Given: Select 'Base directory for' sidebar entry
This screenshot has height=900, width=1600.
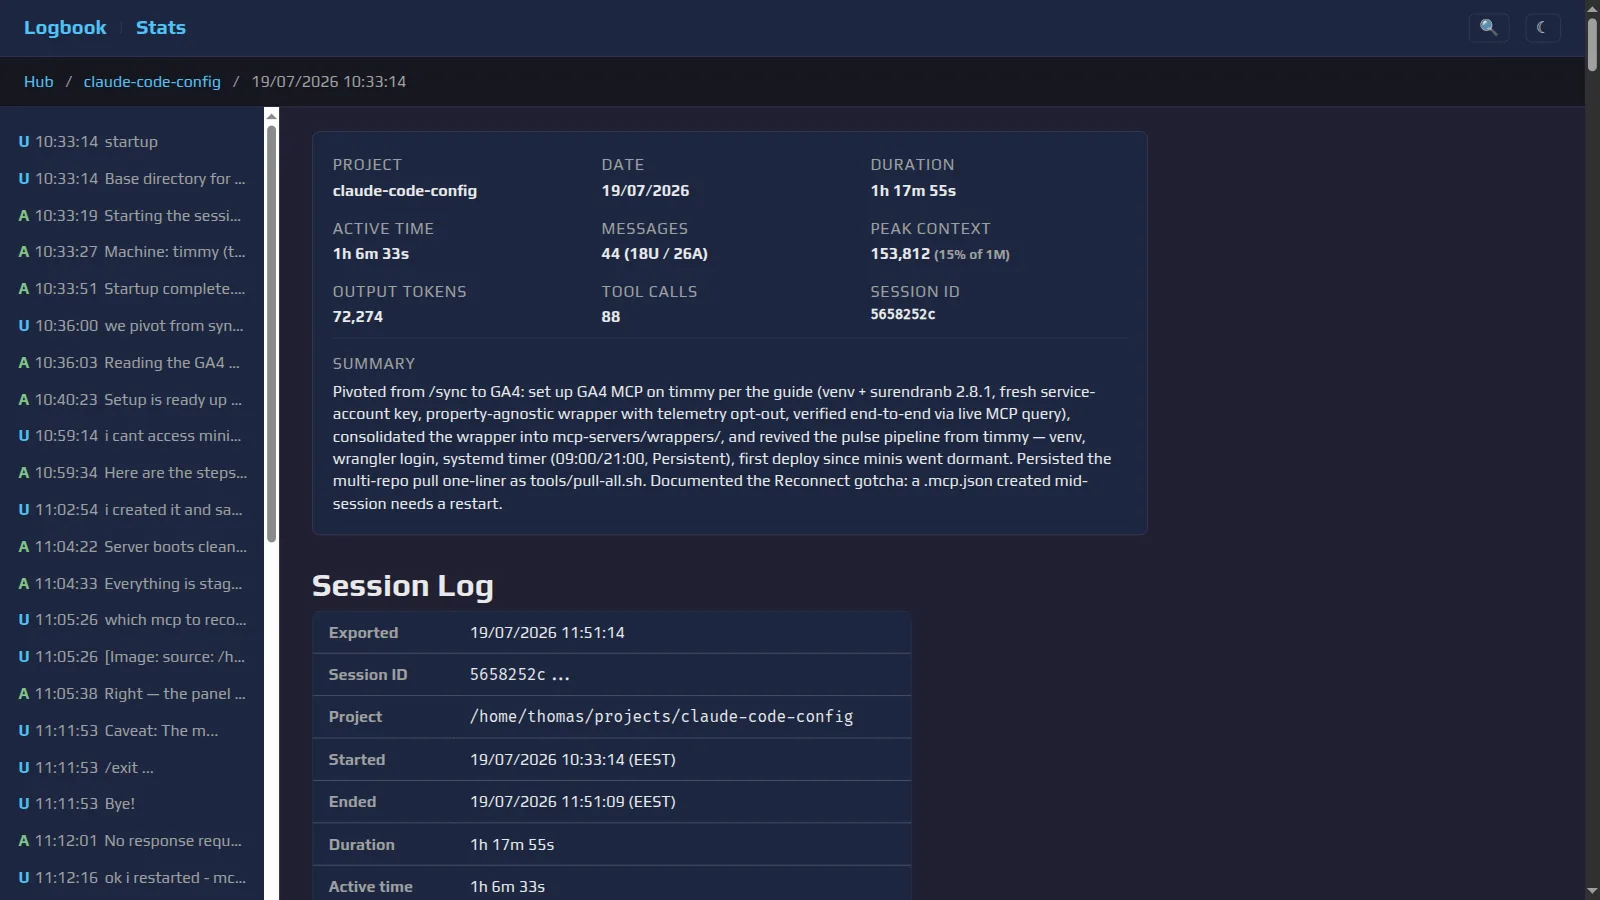Looking at the screenshot, I should (x=133, y=179).
